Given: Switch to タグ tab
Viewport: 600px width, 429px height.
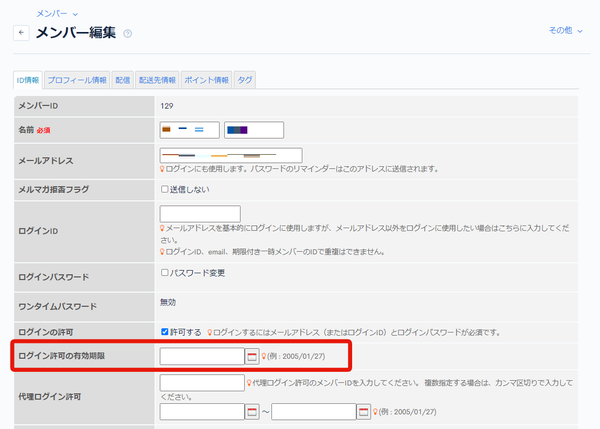Looking at the screenshot, I should click(245, 80).
